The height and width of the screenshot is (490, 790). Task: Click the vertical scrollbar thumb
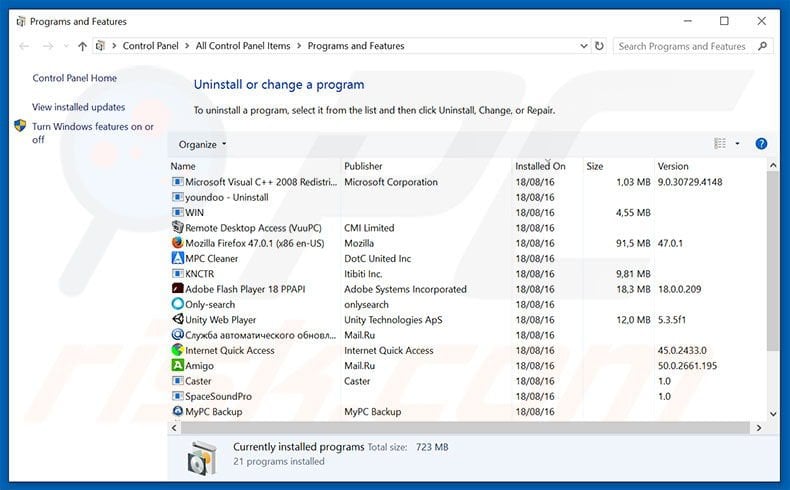click(x=773, y=261)
